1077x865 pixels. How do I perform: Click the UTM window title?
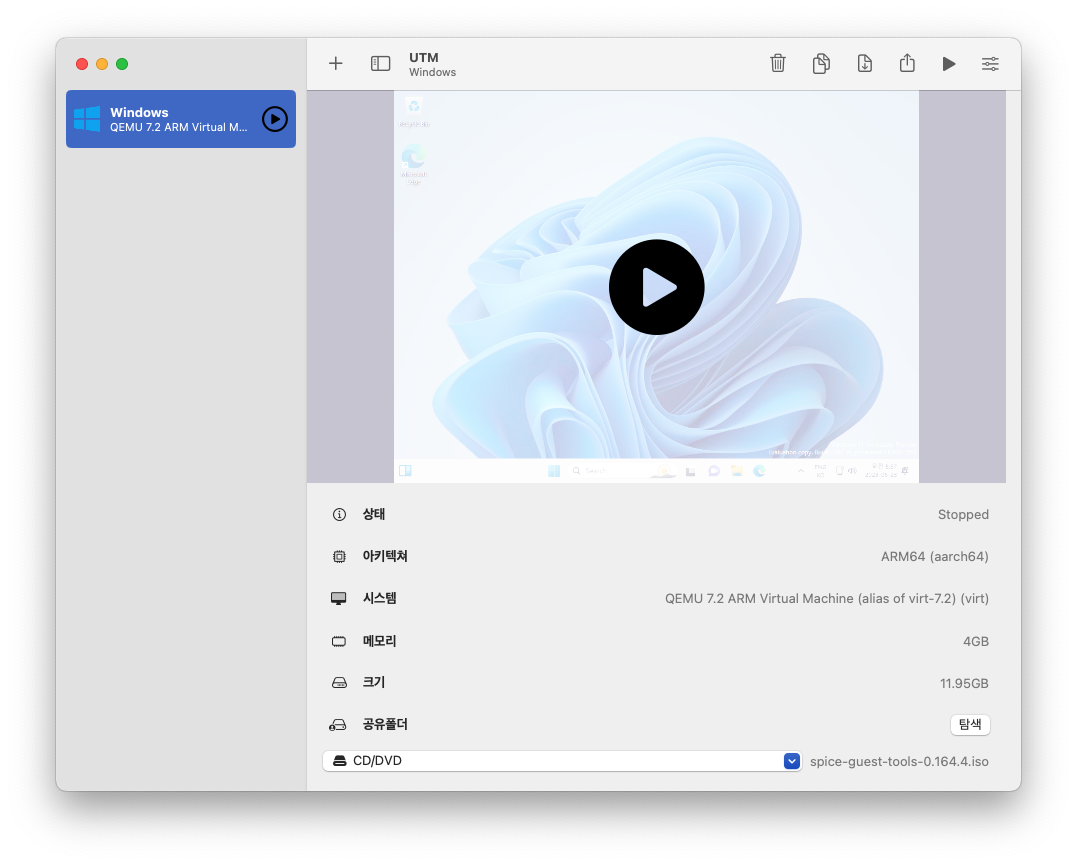(424, 58)
